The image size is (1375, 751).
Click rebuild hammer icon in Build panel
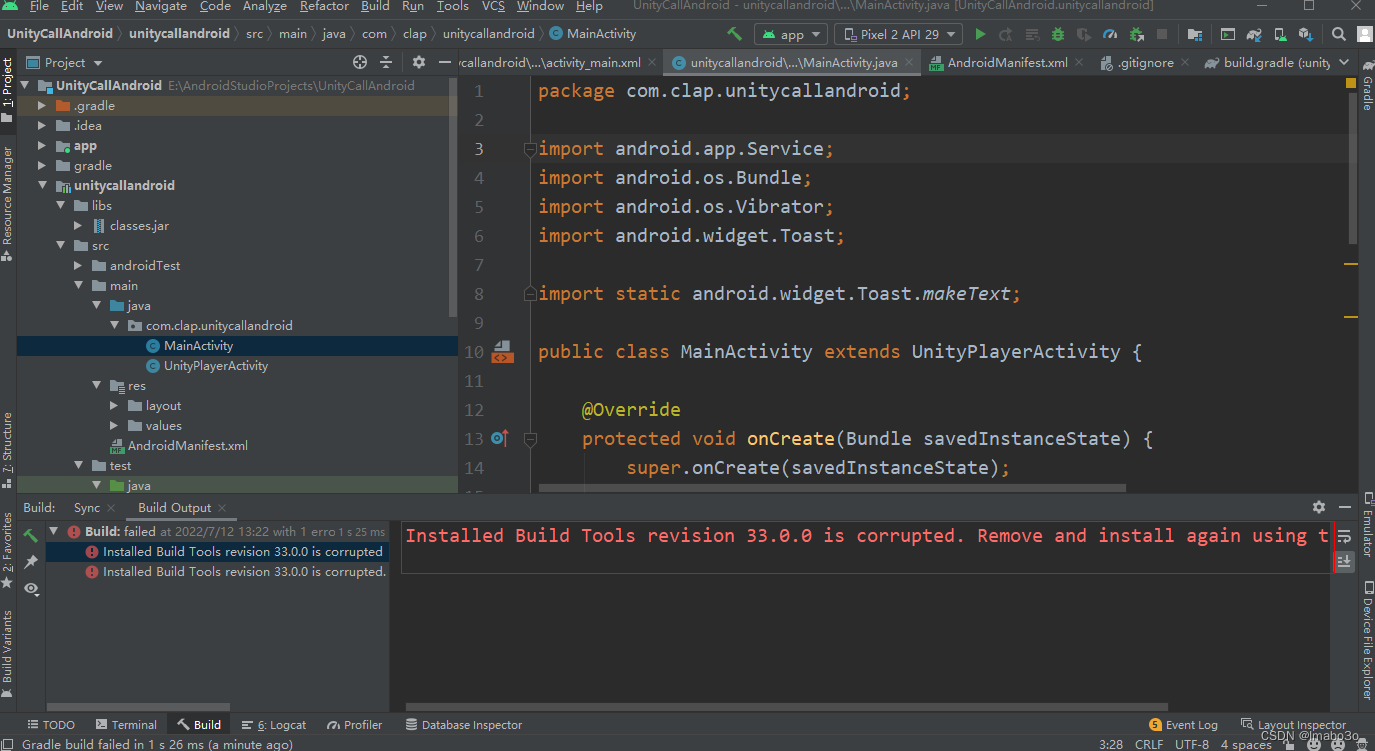click(31, 535)
